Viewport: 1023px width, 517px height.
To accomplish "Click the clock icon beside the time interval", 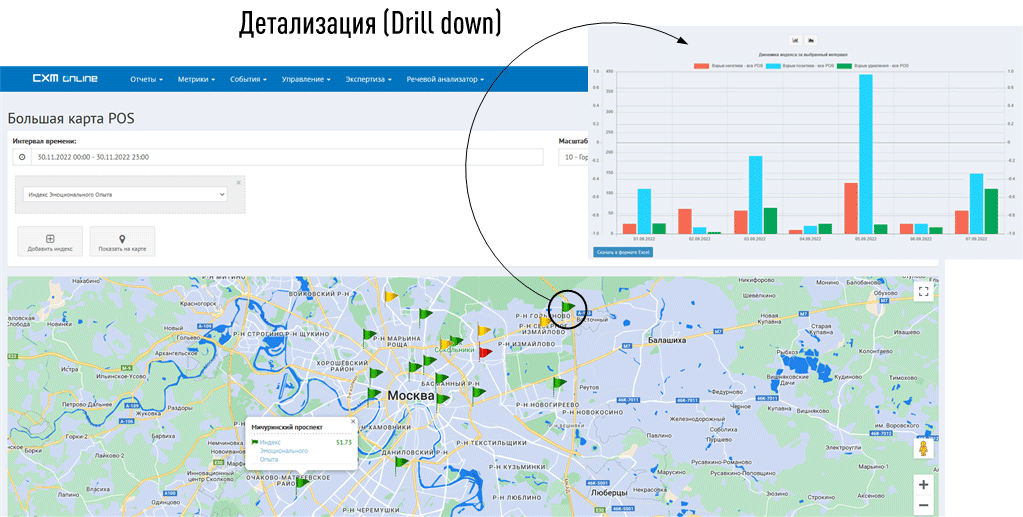I will 22,158.
